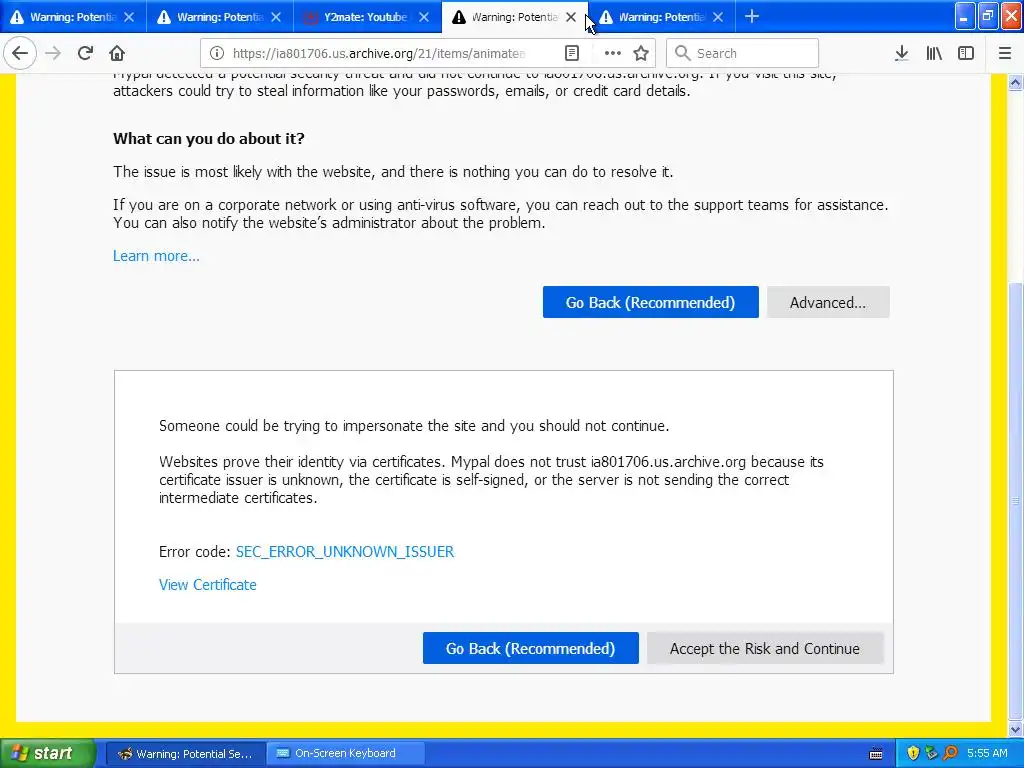Image resolution: width=1024 pixels, height=768 pixels.
Task: Toggle the sidebar icon
Action: [966, 54]
